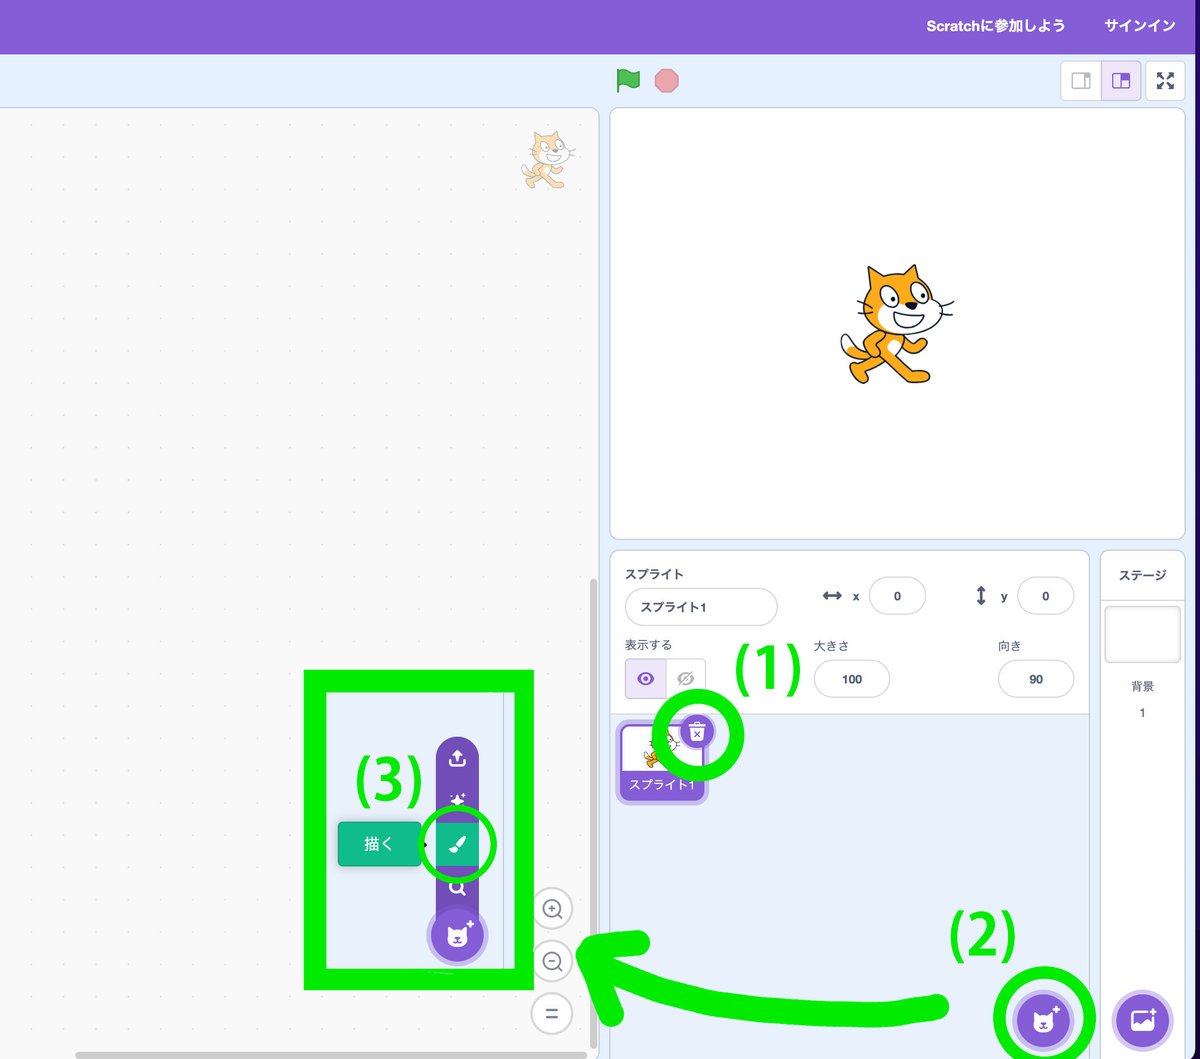The image size is (1200, 1059).
Task: Delete スプライト1 with the trash icon
Action: click(x=698, y=732)
